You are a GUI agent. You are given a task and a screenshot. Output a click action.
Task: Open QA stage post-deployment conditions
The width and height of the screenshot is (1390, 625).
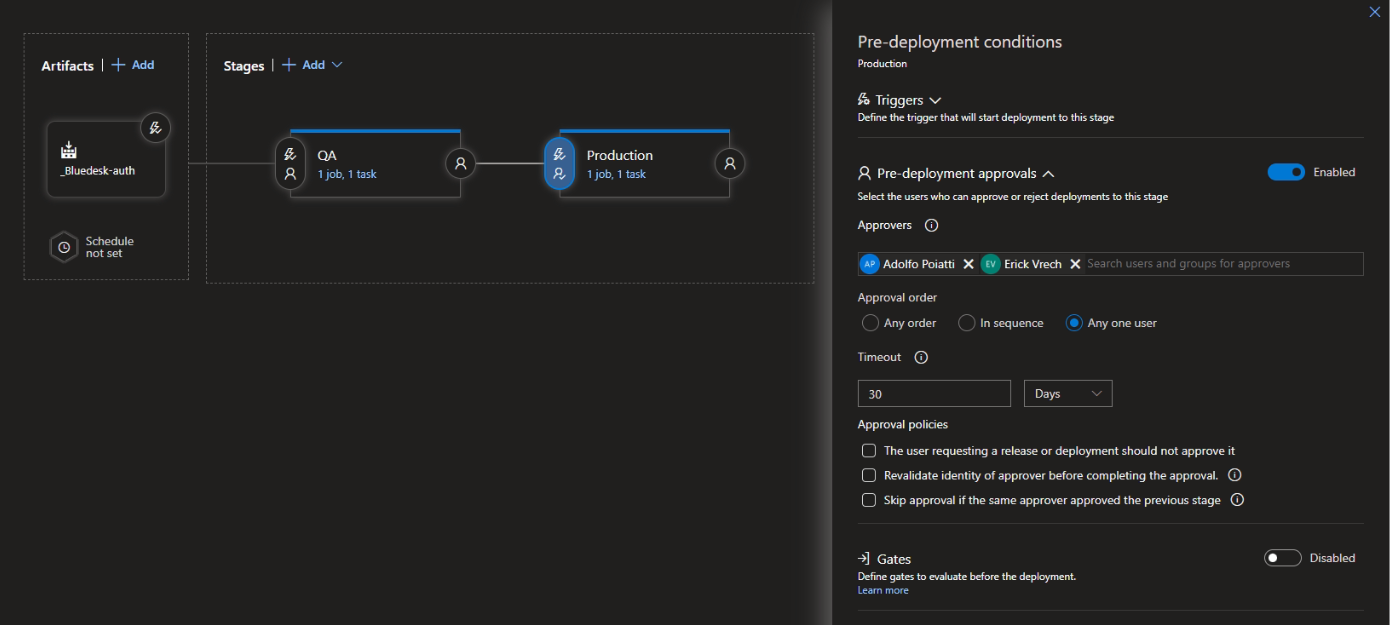[x=460, y=163]
